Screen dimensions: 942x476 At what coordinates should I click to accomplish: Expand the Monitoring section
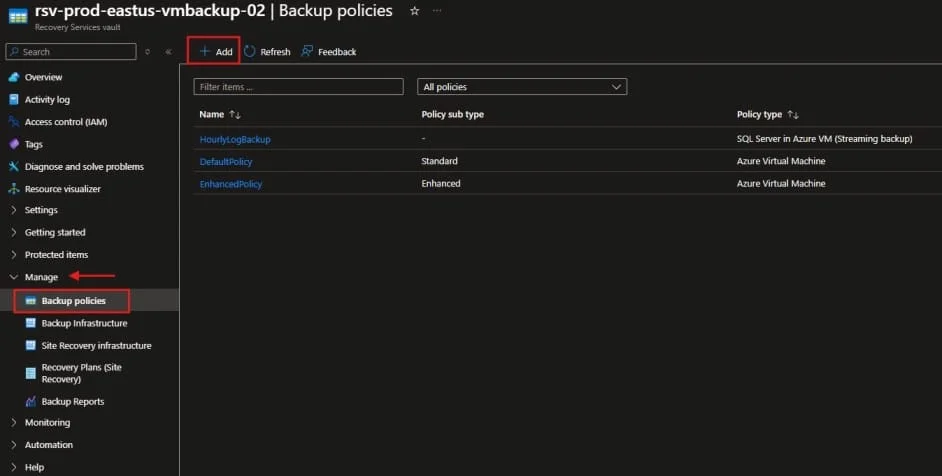[x=47, y=423]
